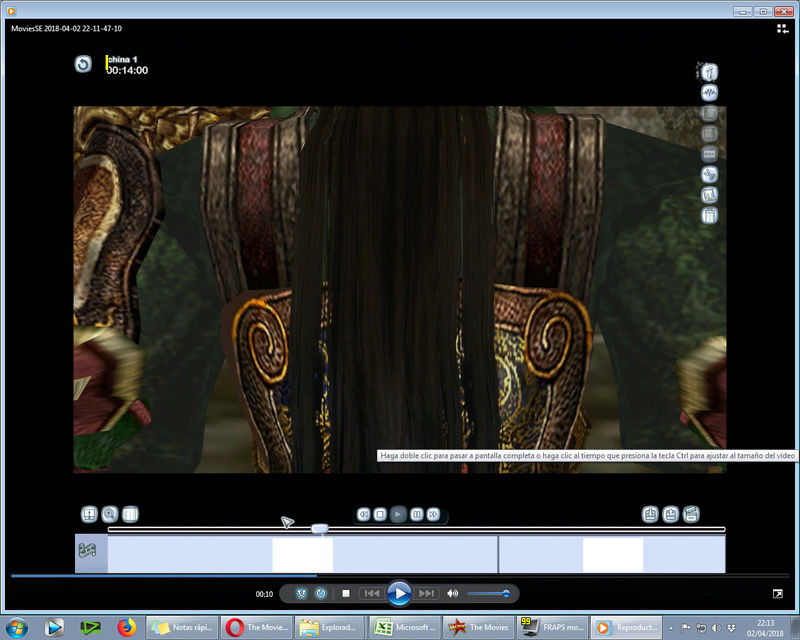The image size is (800, 640).
Task: Open the audio waveform tool icon
Action: (x=709, y=93)
